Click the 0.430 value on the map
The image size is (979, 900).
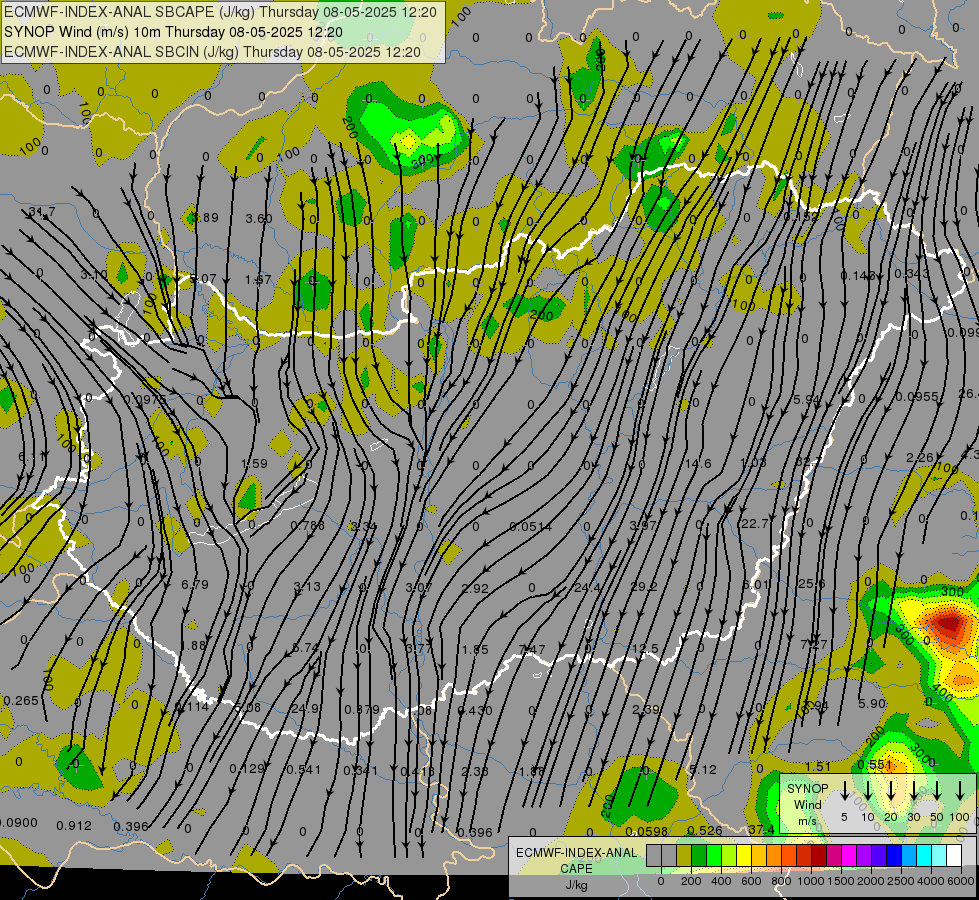475,711
